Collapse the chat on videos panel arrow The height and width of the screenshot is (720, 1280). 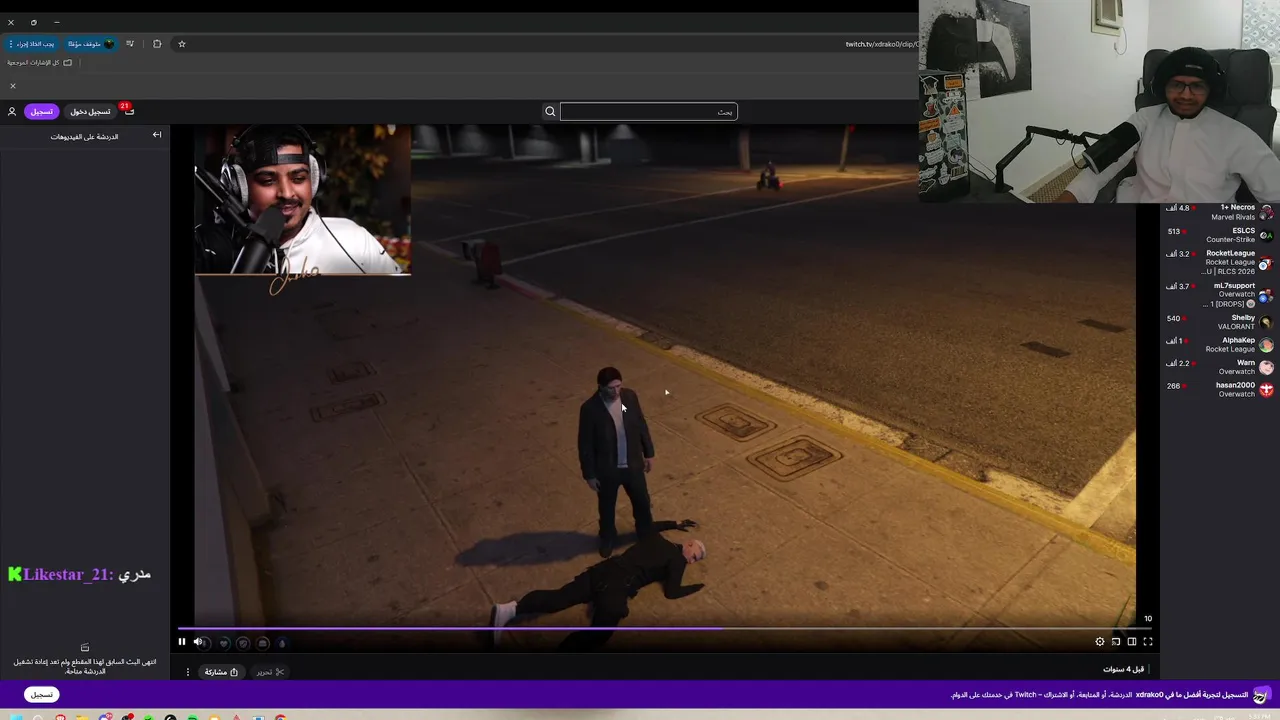click(x=157, y=134)
